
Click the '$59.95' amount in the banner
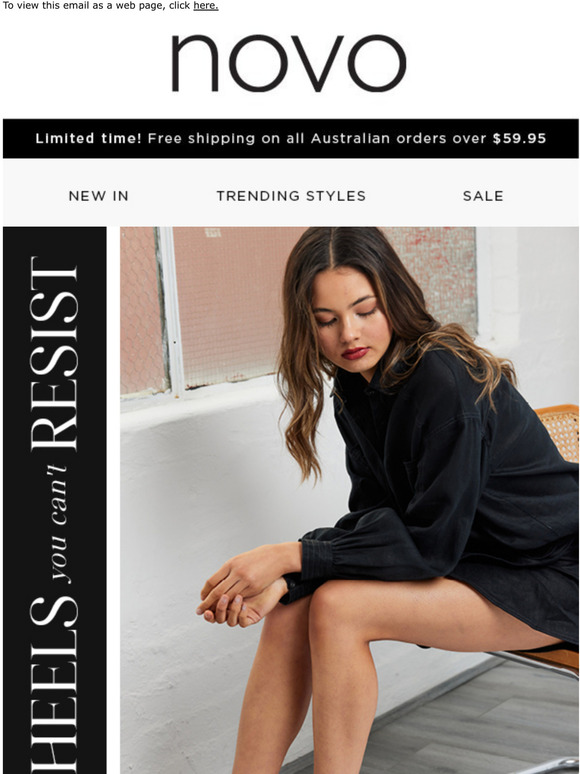point(519,138)
